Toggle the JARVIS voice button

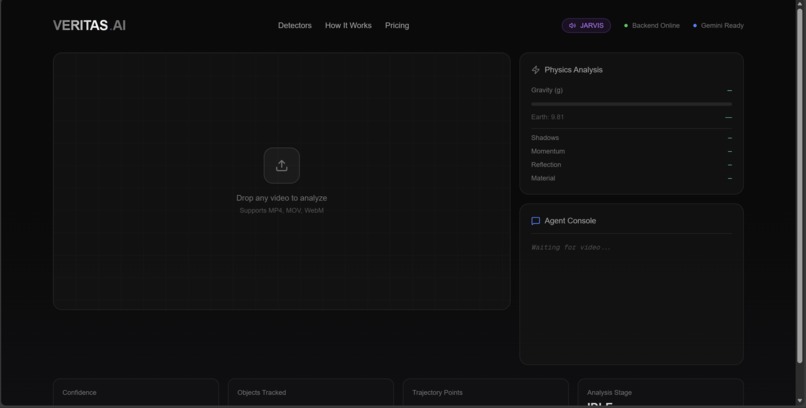click(x=586, y=26)
